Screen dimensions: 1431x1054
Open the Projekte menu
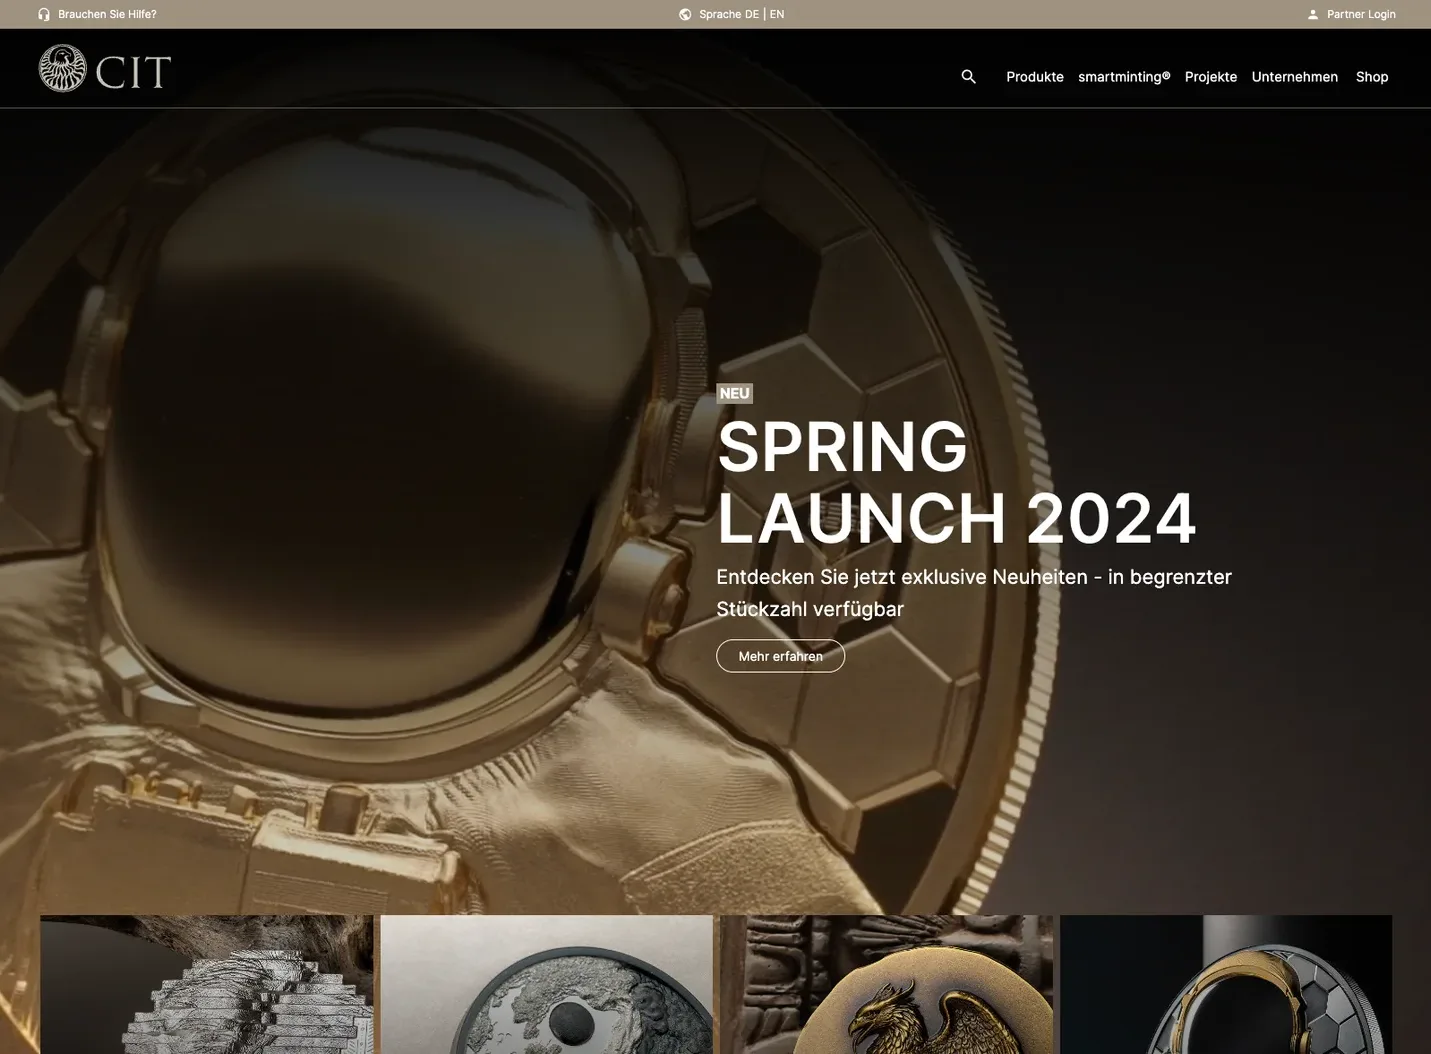tap(1211, 77)
